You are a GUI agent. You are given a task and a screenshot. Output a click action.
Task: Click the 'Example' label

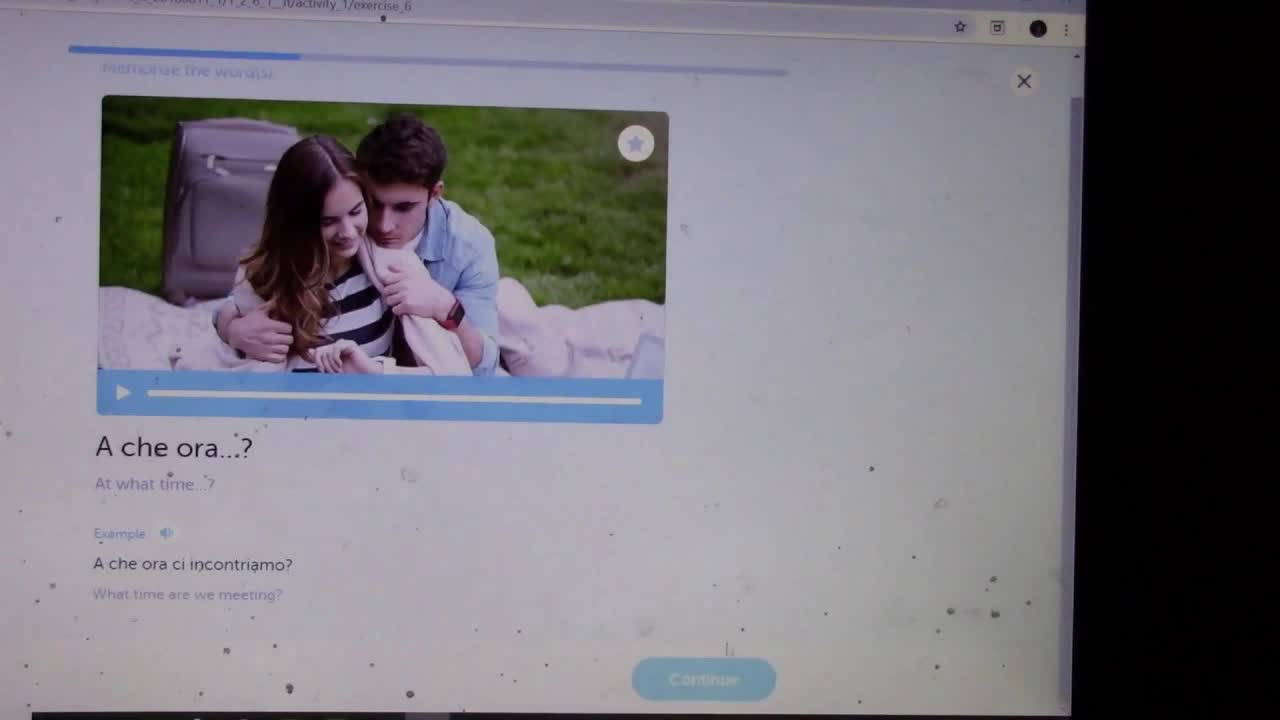[119, 533]
